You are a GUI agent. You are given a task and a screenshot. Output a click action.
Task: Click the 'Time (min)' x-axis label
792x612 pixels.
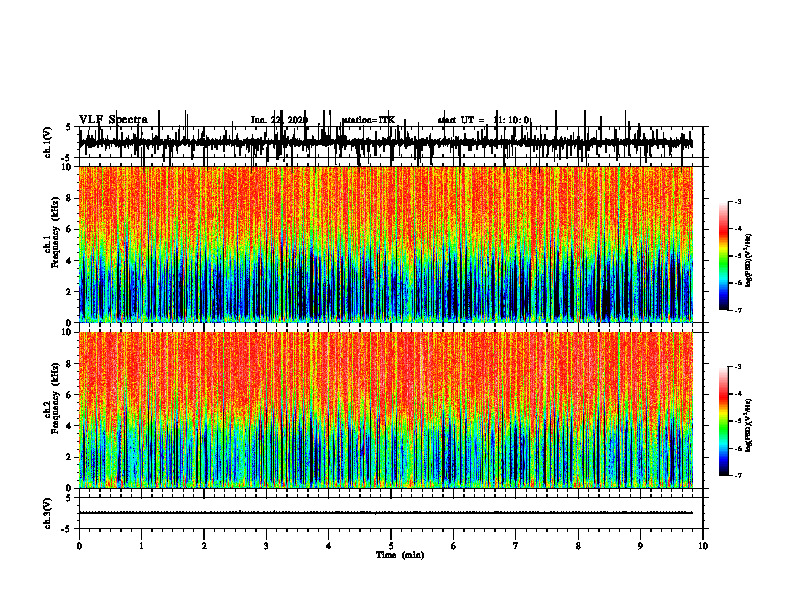[x=400, y=554]
